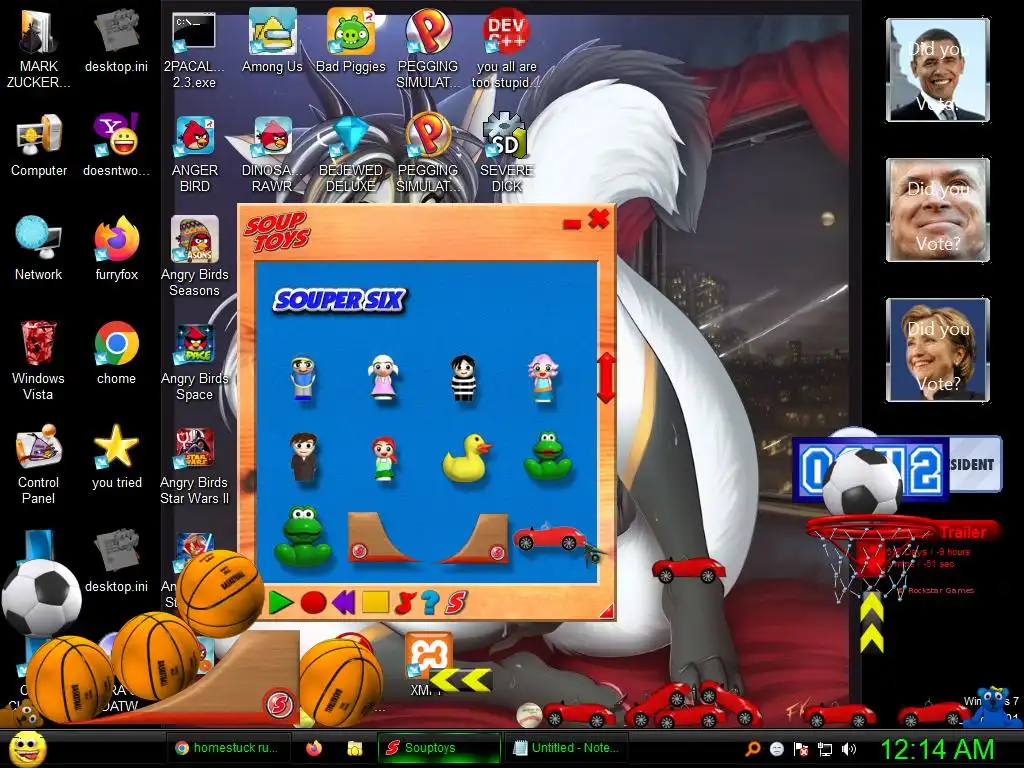
Task: Open the Angry Birds Star Wars II icon
Action: tap(195, 466)
